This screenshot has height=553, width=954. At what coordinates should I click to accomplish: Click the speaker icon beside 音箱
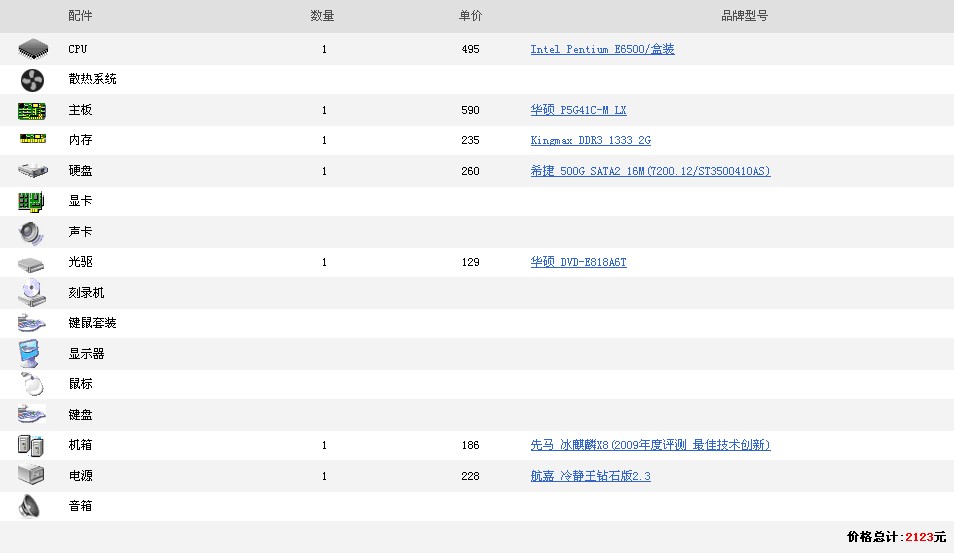coord(29,506)
